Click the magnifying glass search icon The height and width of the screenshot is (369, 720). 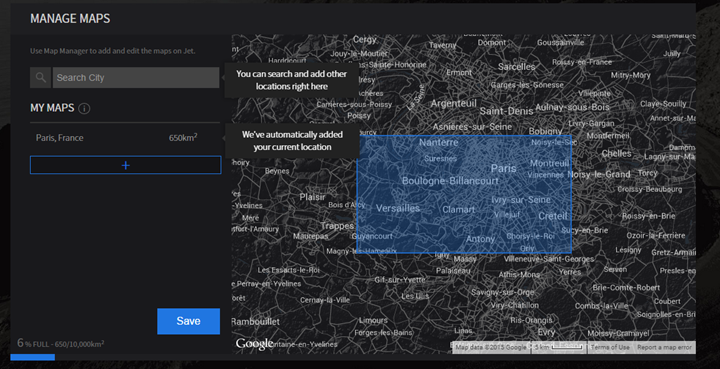(x=40, y=78)
